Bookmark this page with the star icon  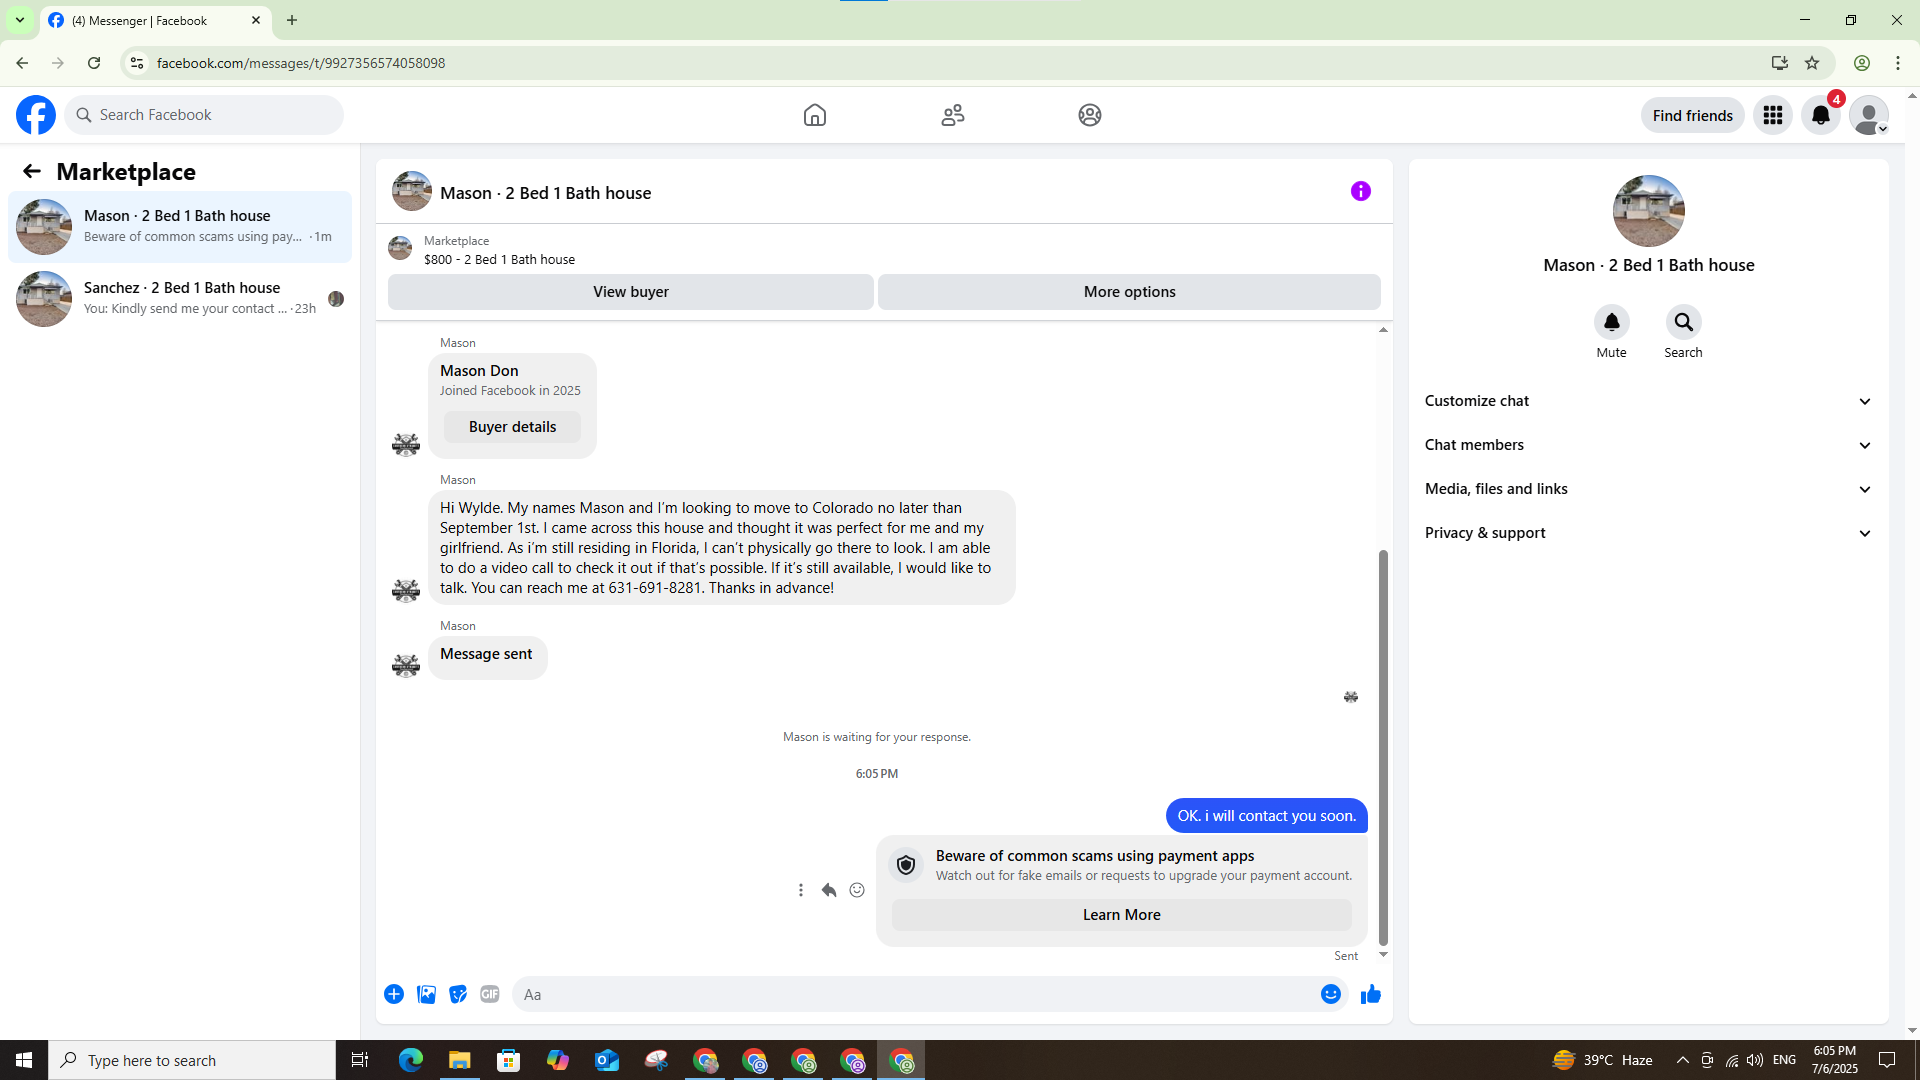1812,63
